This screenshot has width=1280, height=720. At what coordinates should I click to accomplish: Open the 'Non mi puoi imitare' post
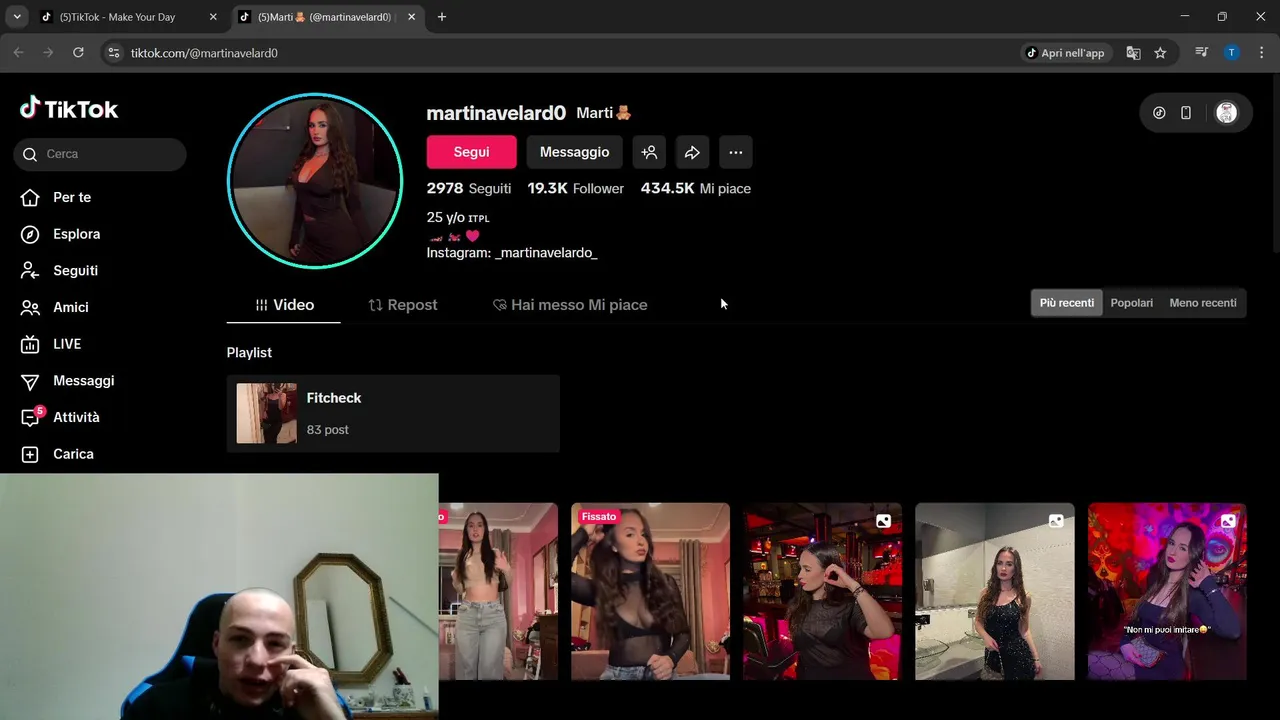point(1167,591)
